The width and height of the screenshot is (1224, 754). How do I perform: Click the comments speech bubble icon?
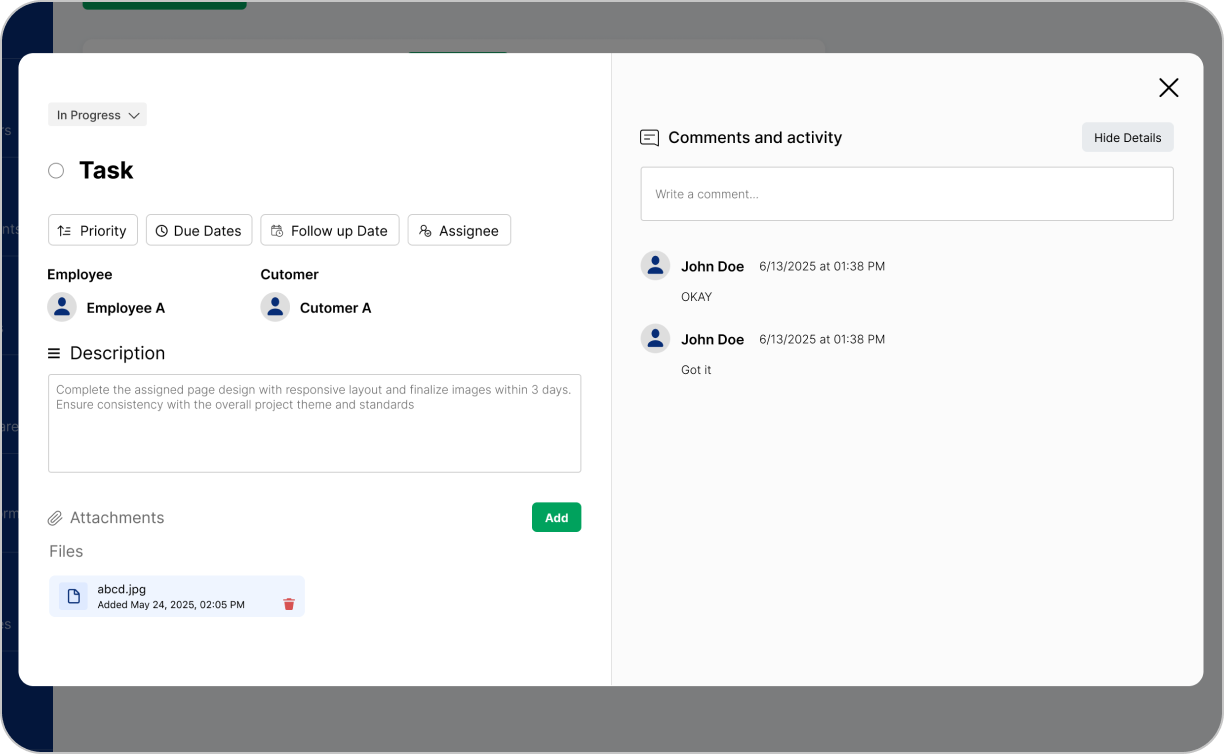click(x=649, y=138)
